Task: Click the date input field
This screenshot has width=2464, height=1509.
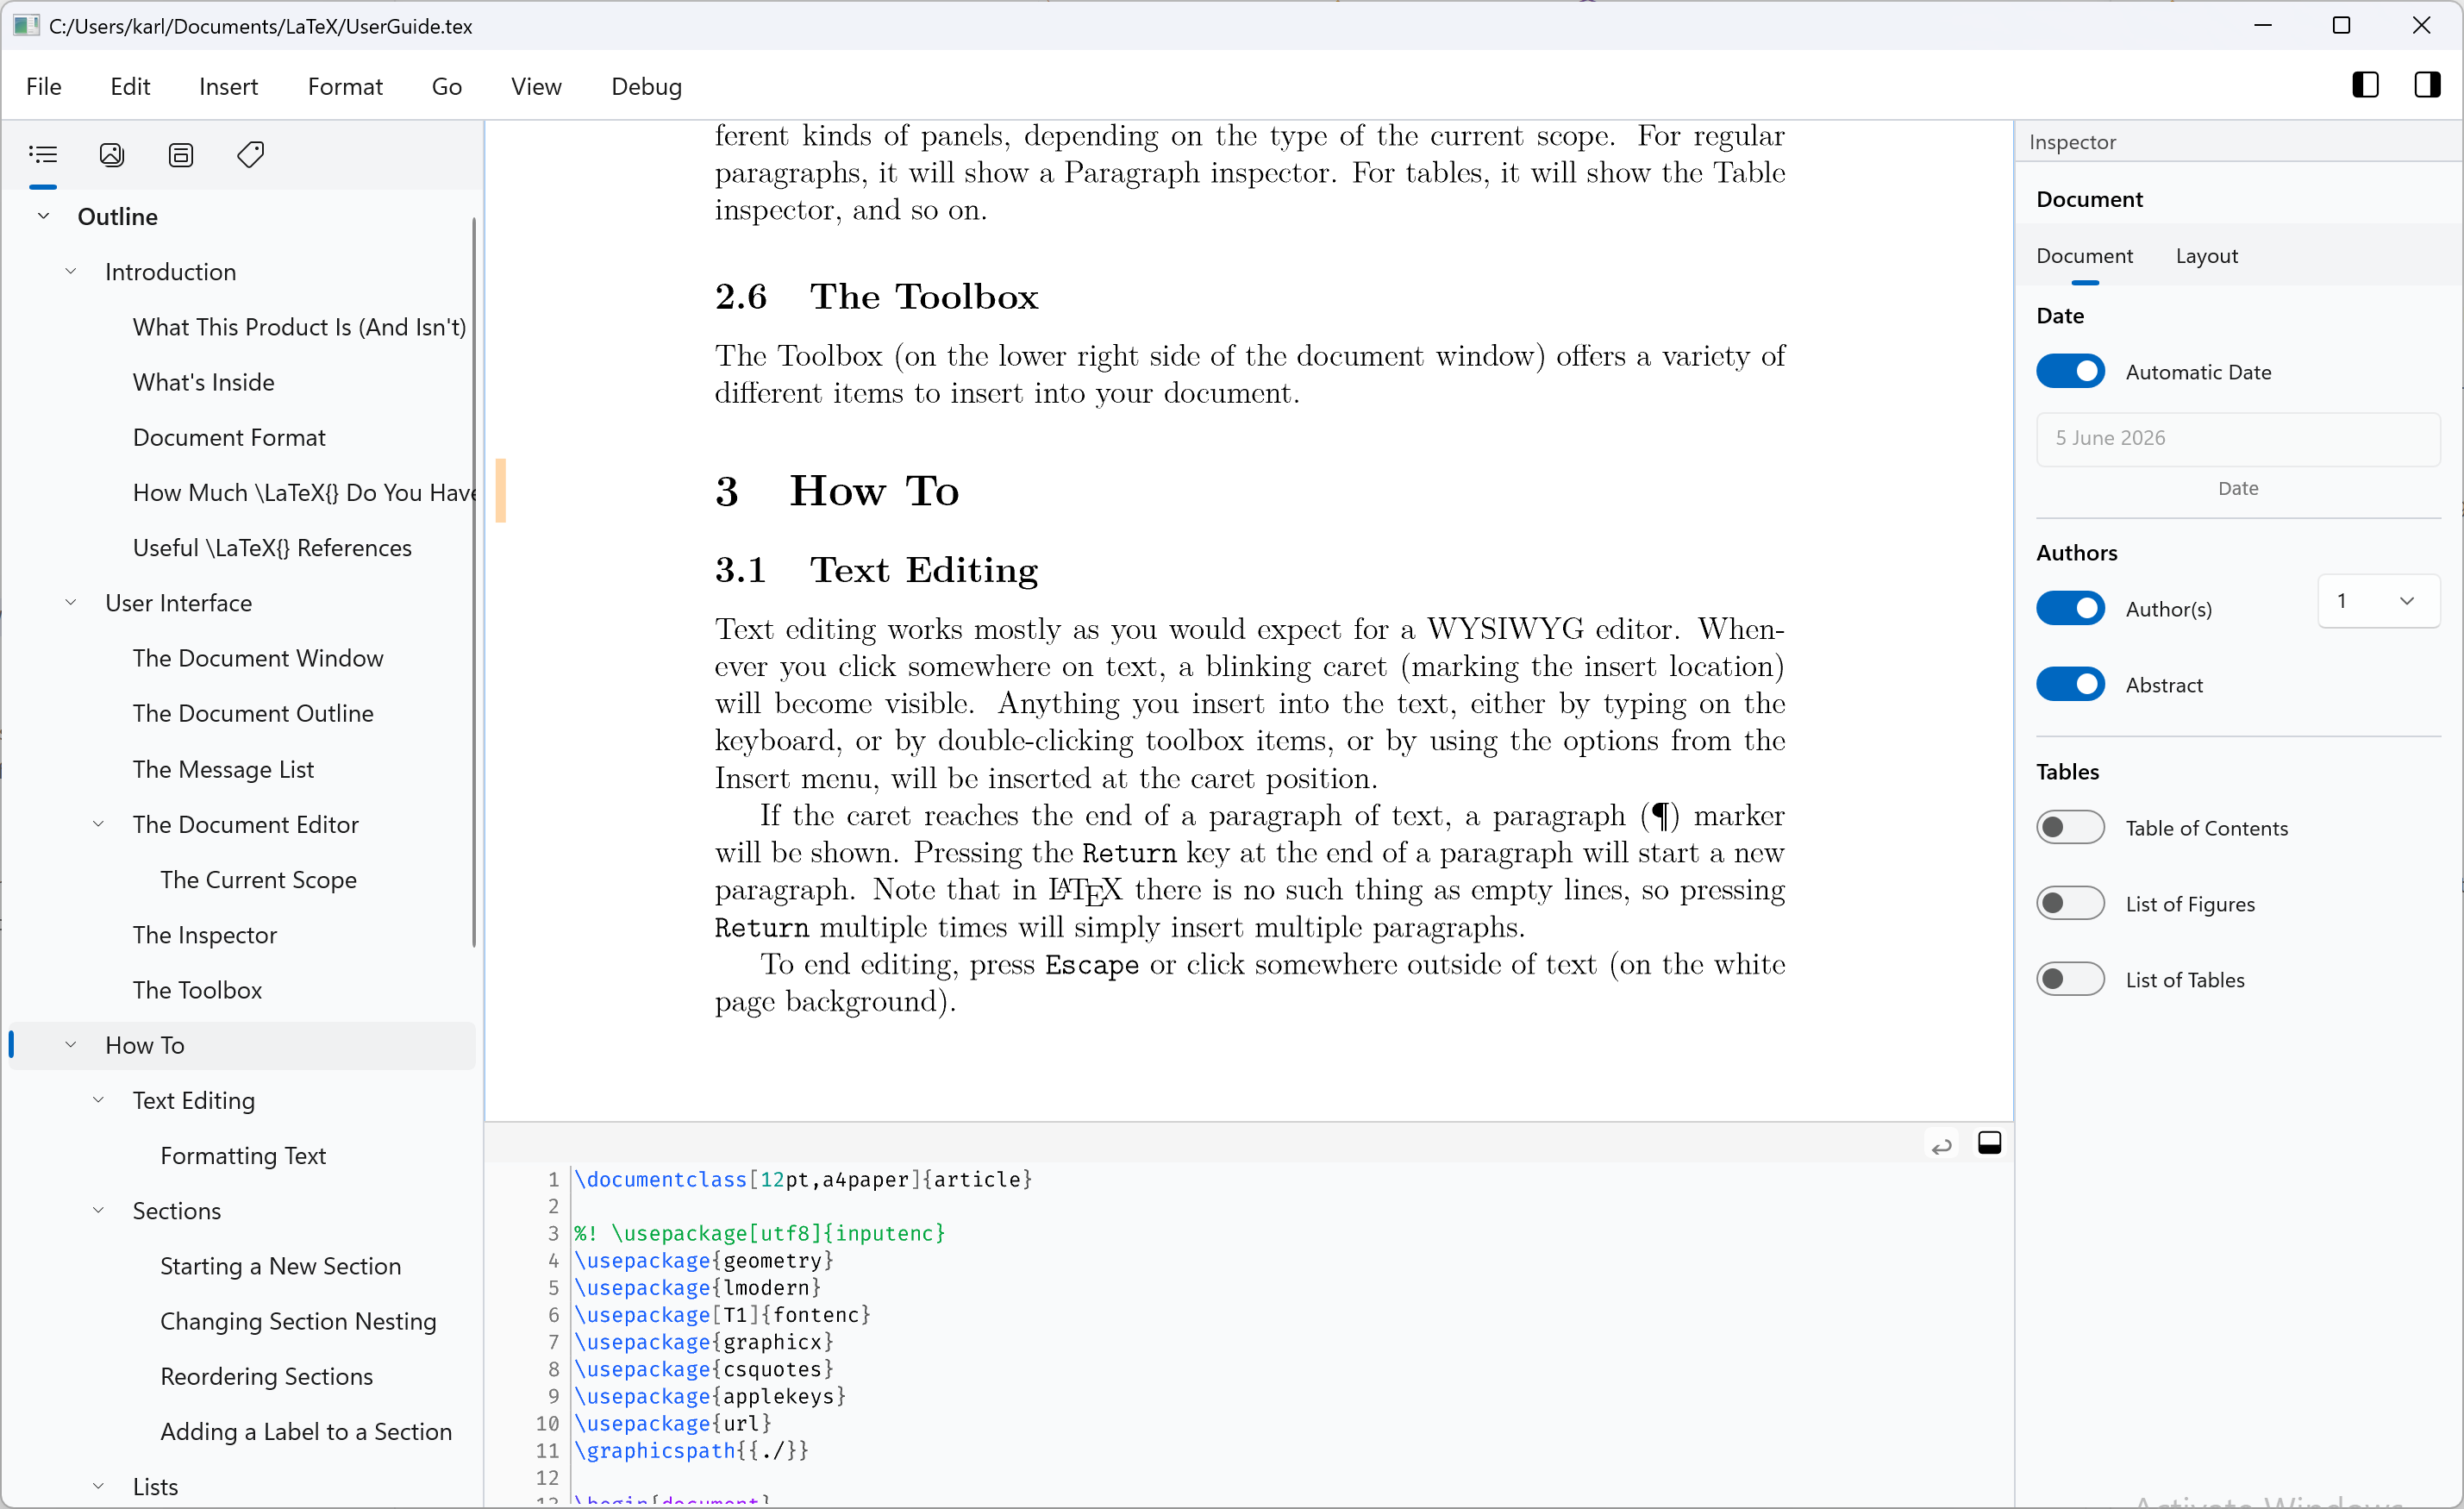Action: coord(2237,438)
